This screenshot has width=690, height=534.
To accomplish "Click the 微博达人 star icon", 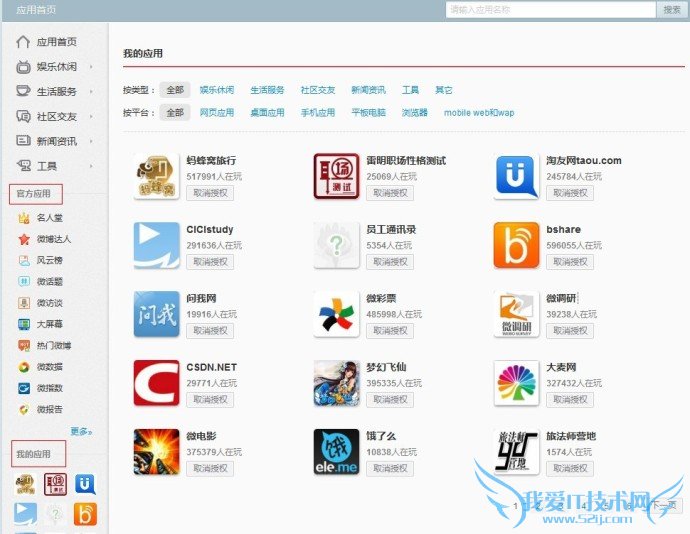I will click(x=24, y=239).
